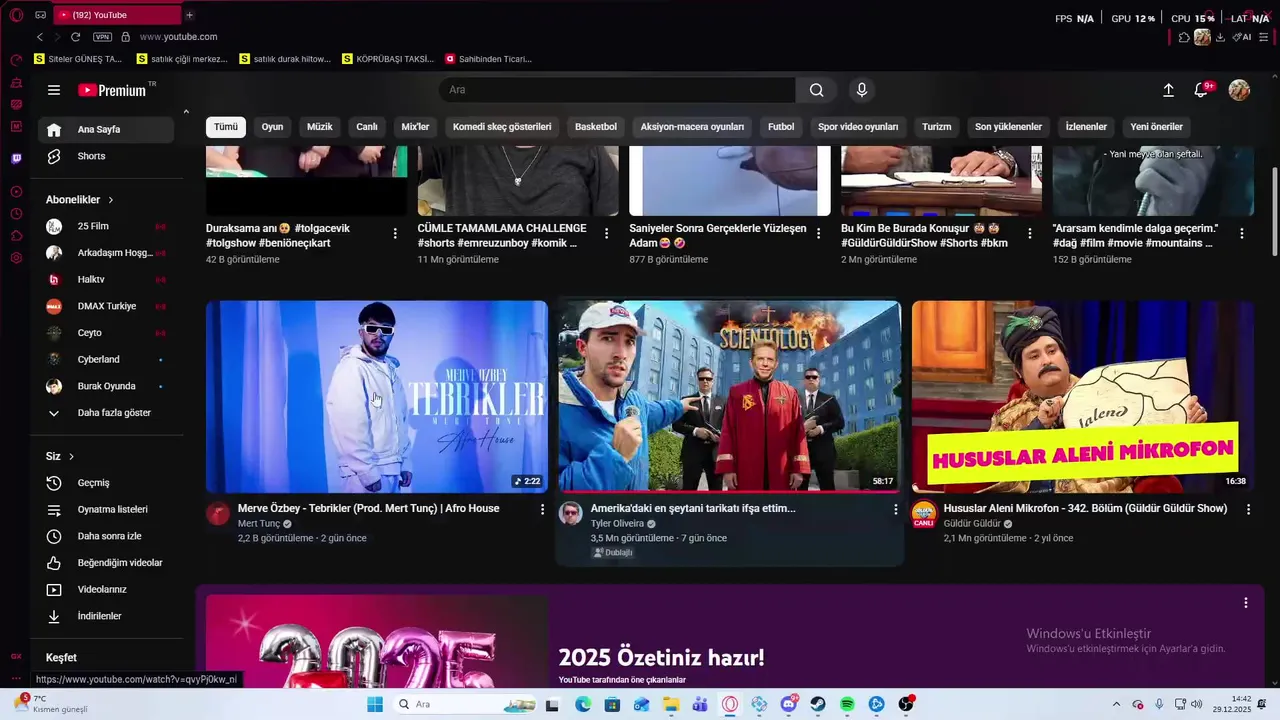Screen dimensions: 1280x720
Task: Select Aksiyon-macera oyunları chip
Action: click(692, 127)
